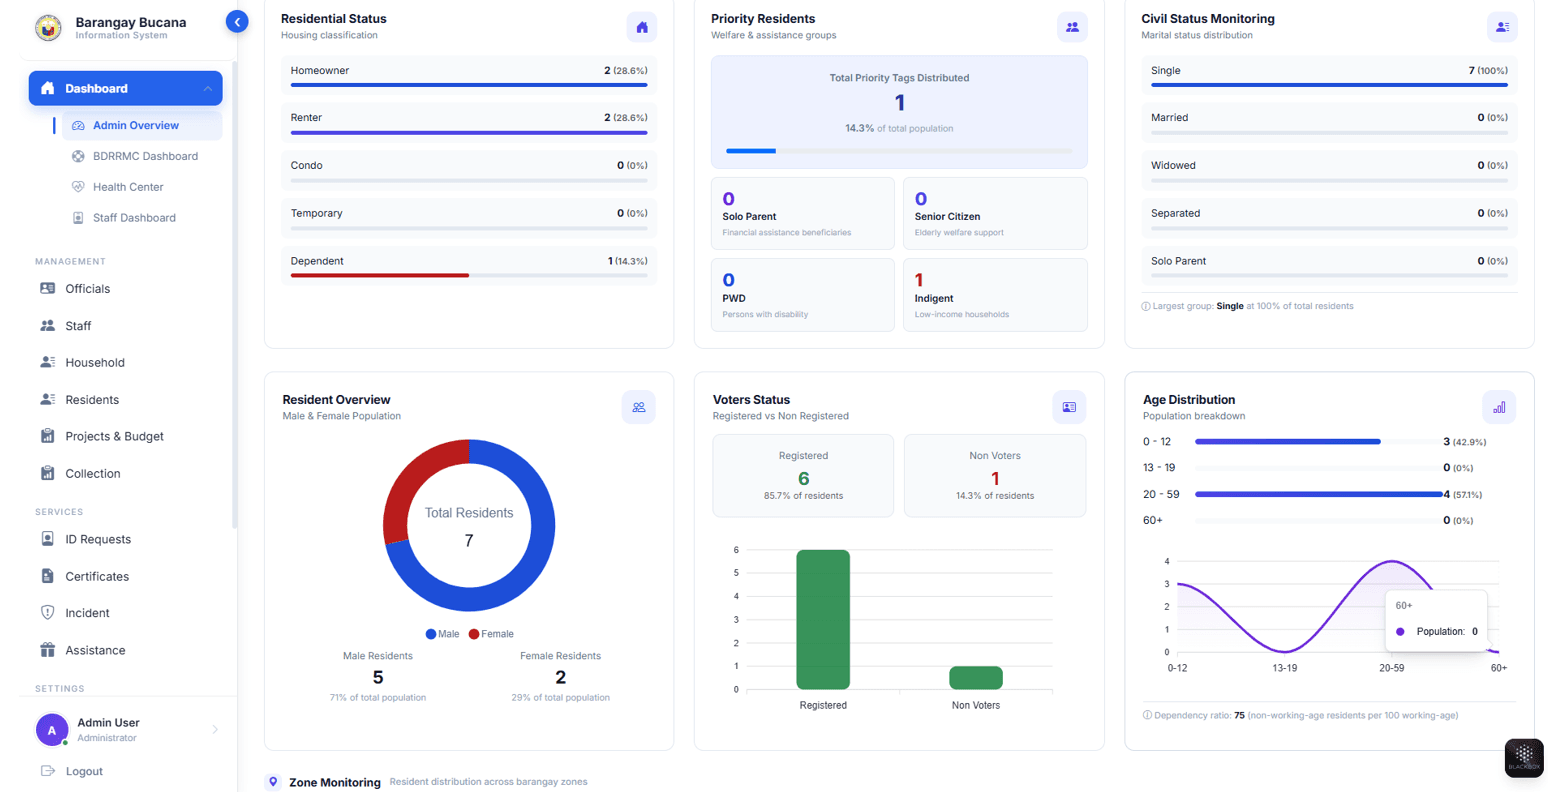Click the Certificates document icon
The image size is (1548, 792).
pyautogui.click(x=47, y=576)
